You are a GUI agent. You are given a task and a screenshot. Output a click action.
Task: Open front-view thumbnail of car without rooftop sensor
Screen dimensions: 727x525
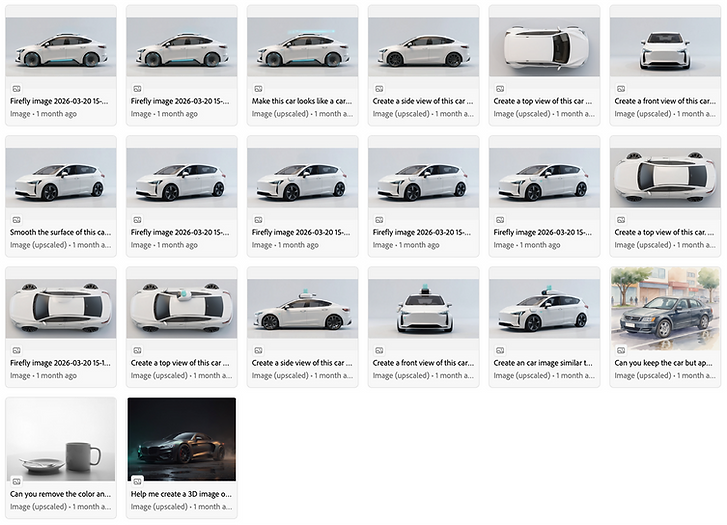665,47
